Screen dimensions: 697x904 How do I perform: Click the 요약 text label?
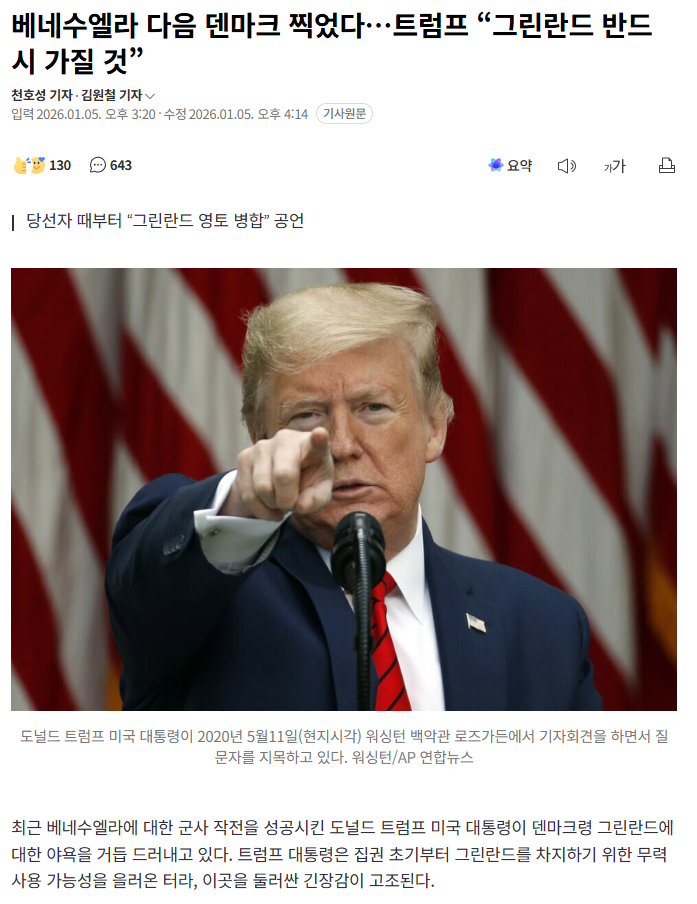519,166
